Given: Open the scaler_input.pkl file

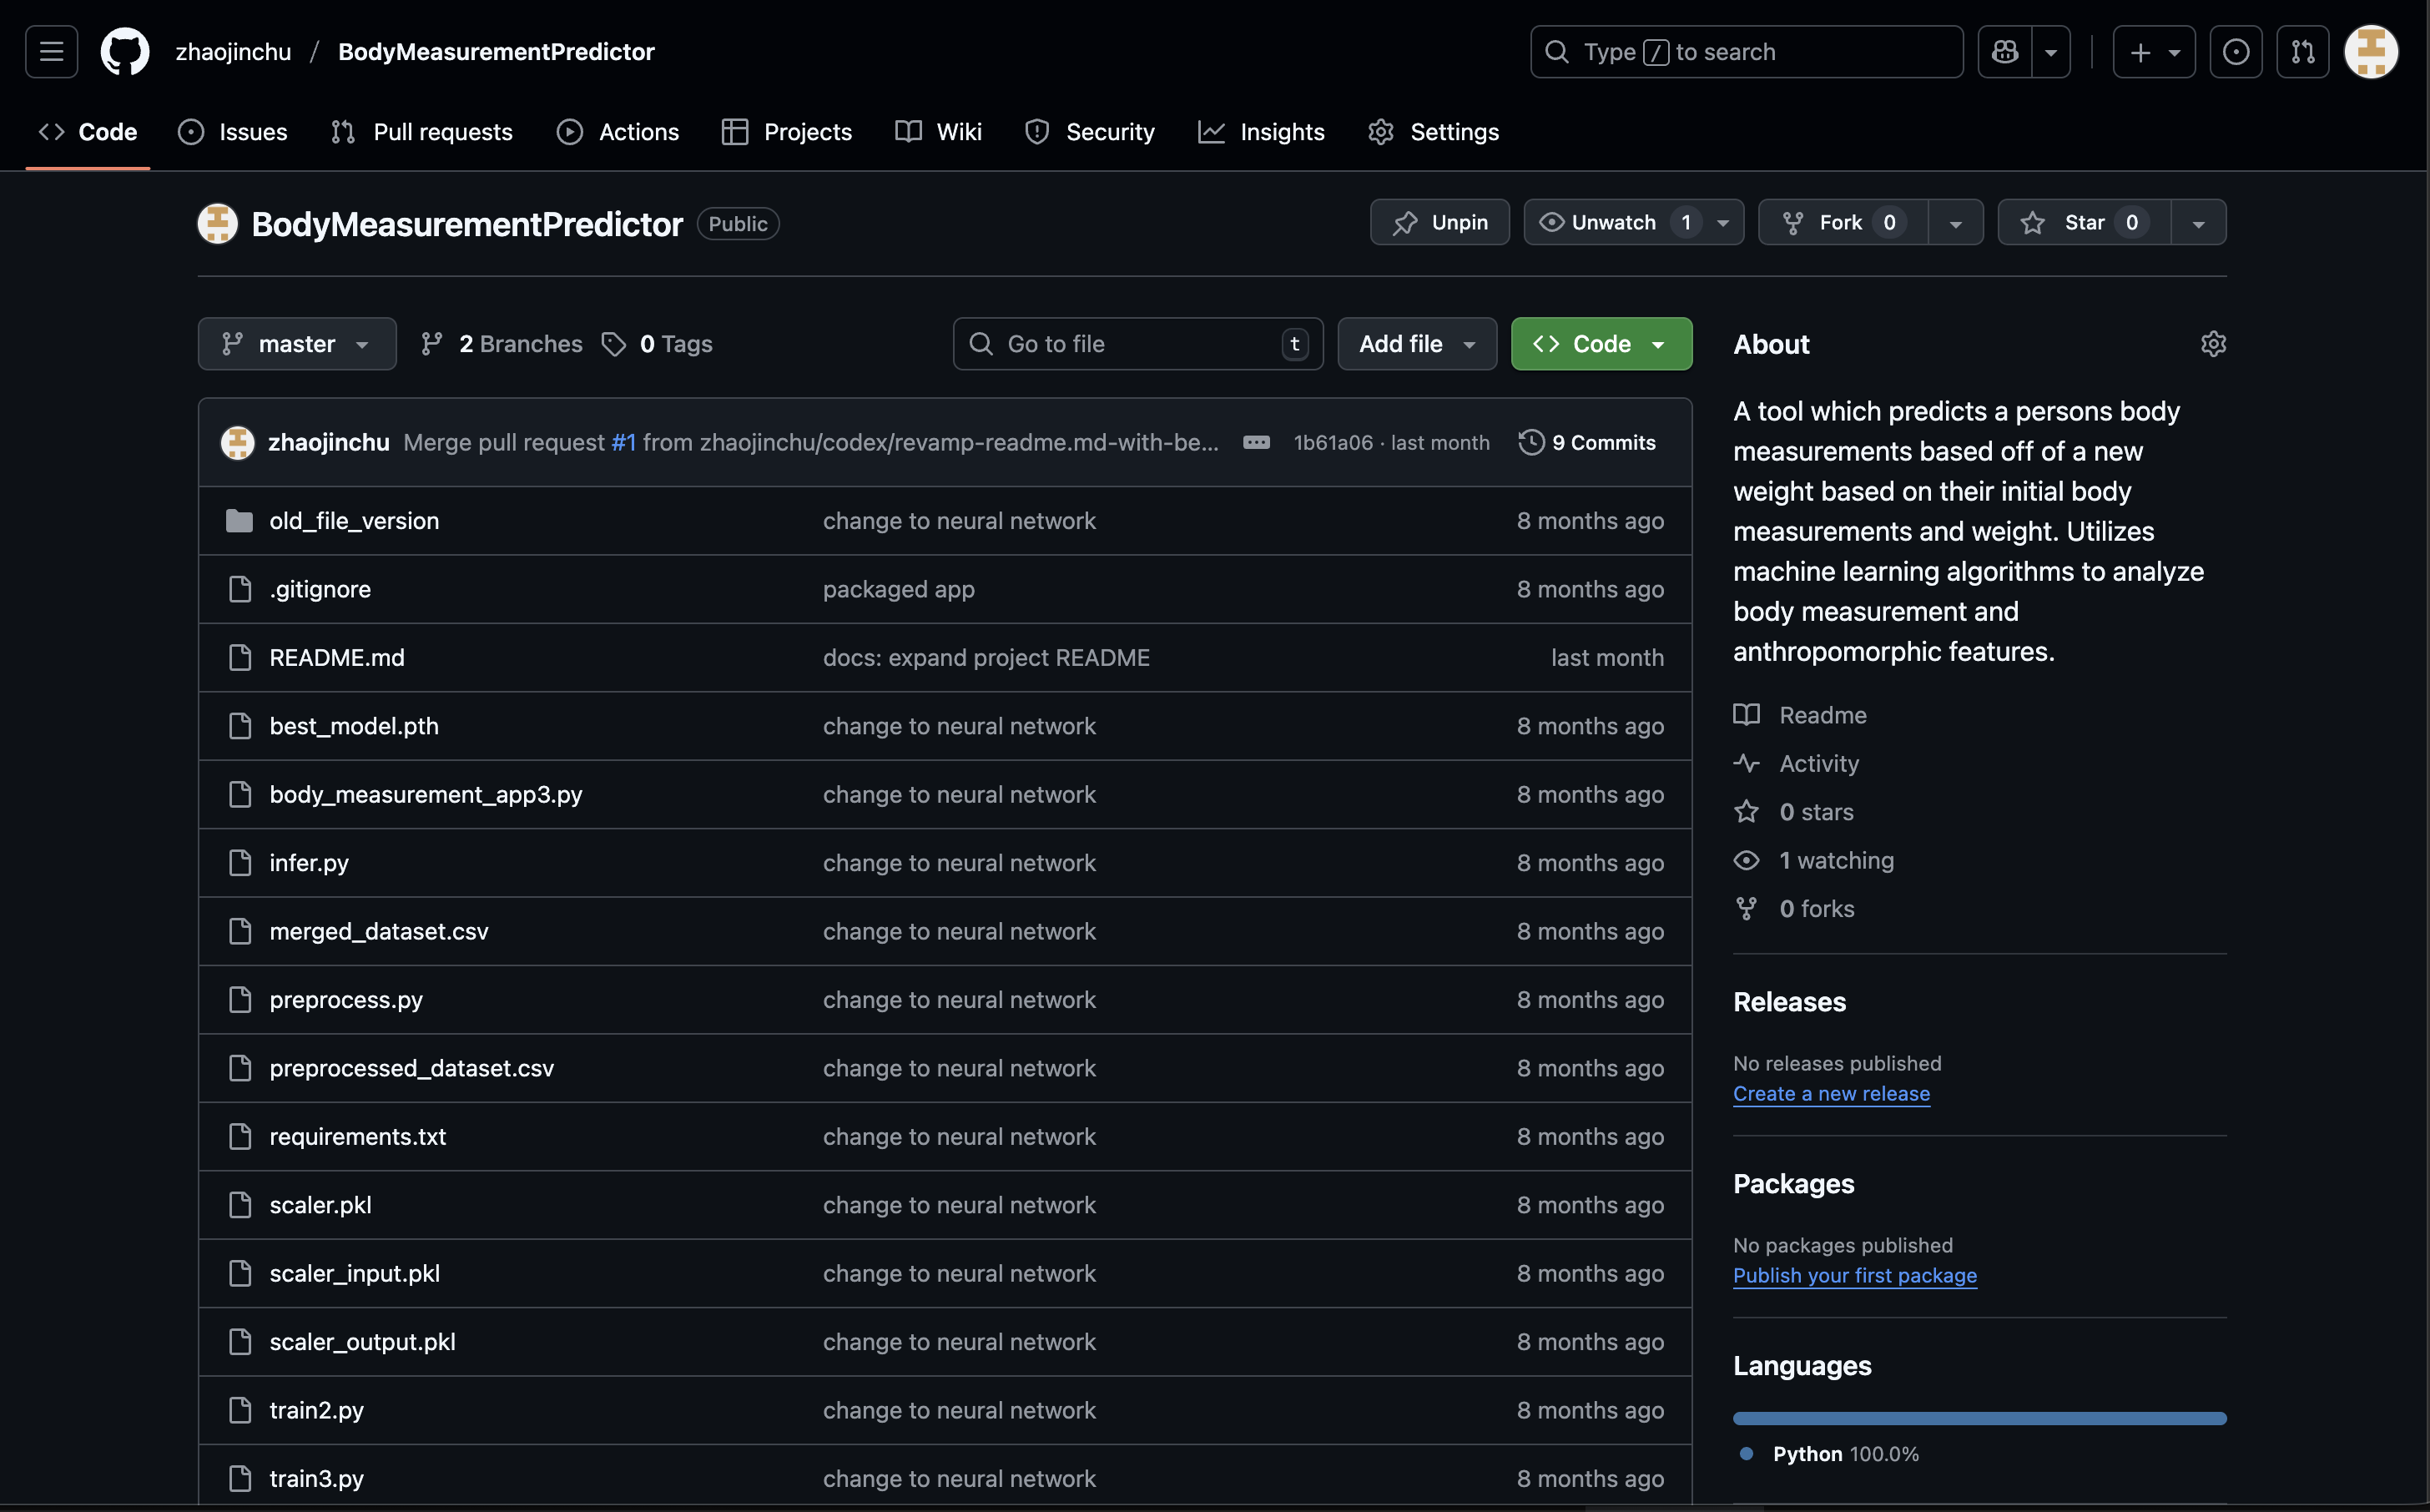Looking at the screenshot, I should [355, 1274].
